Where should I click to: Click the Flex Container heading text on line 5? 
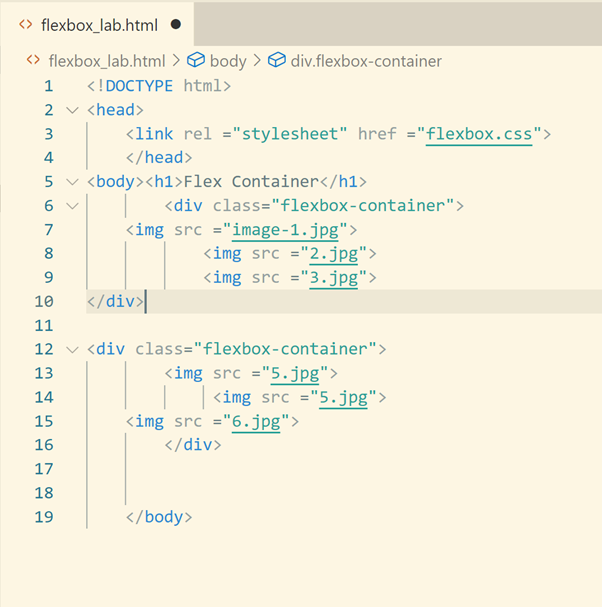pyautogui.click(x=251, y=181)
